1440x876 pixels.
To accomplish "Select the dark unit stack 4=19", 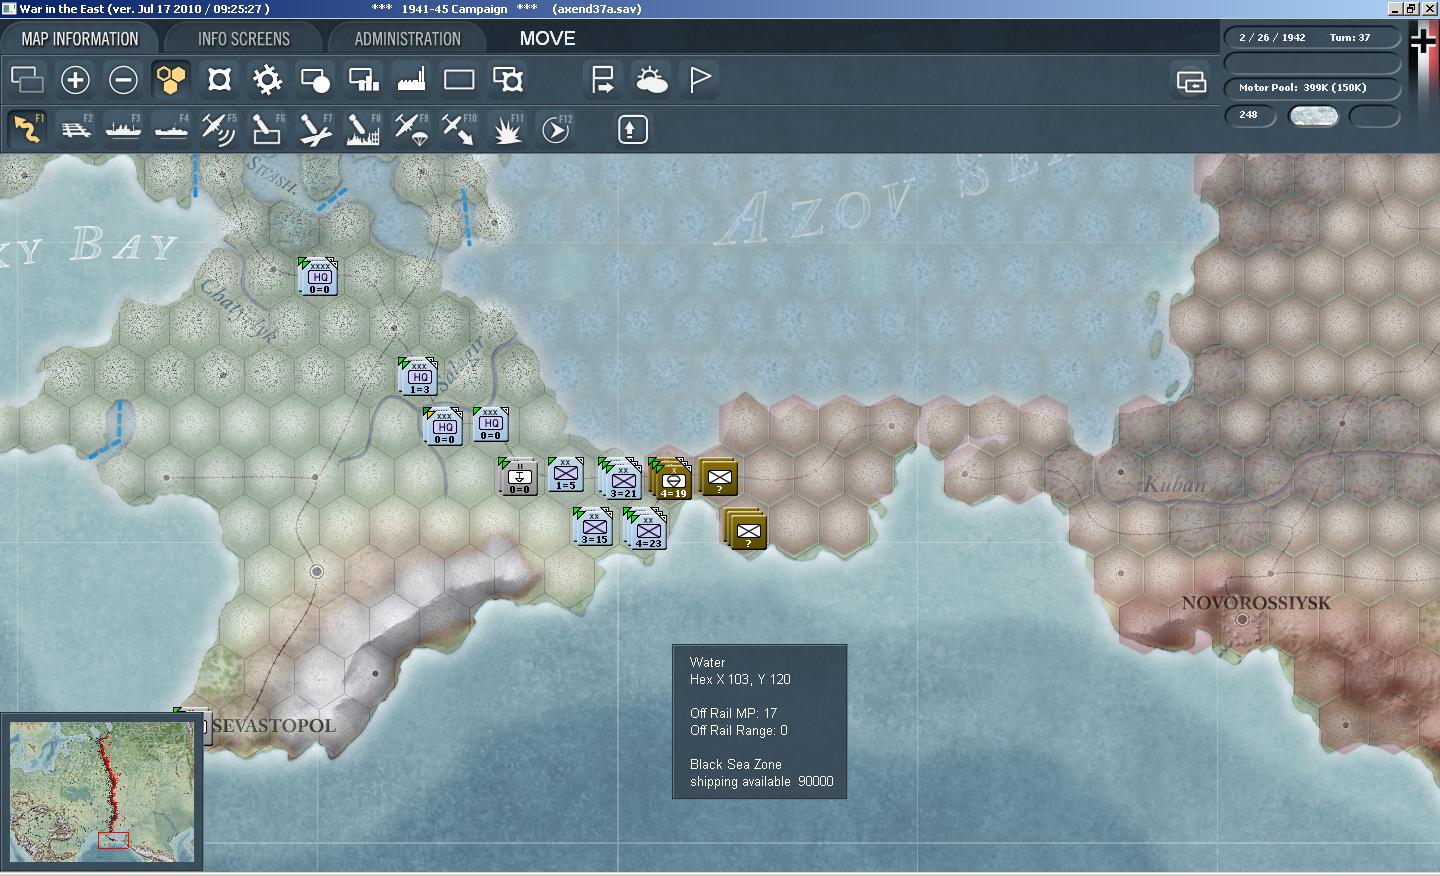I will tap(672, 480).
